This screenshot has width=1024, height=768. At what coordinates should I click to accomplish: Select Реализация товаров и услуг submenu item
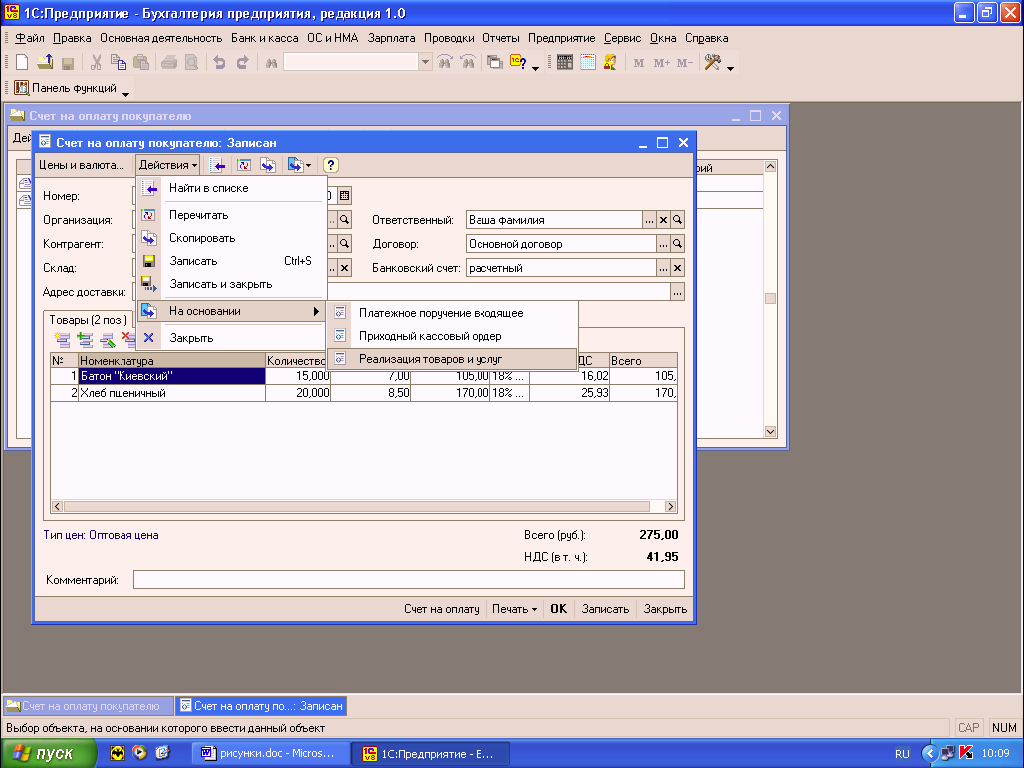click(430, 358)
